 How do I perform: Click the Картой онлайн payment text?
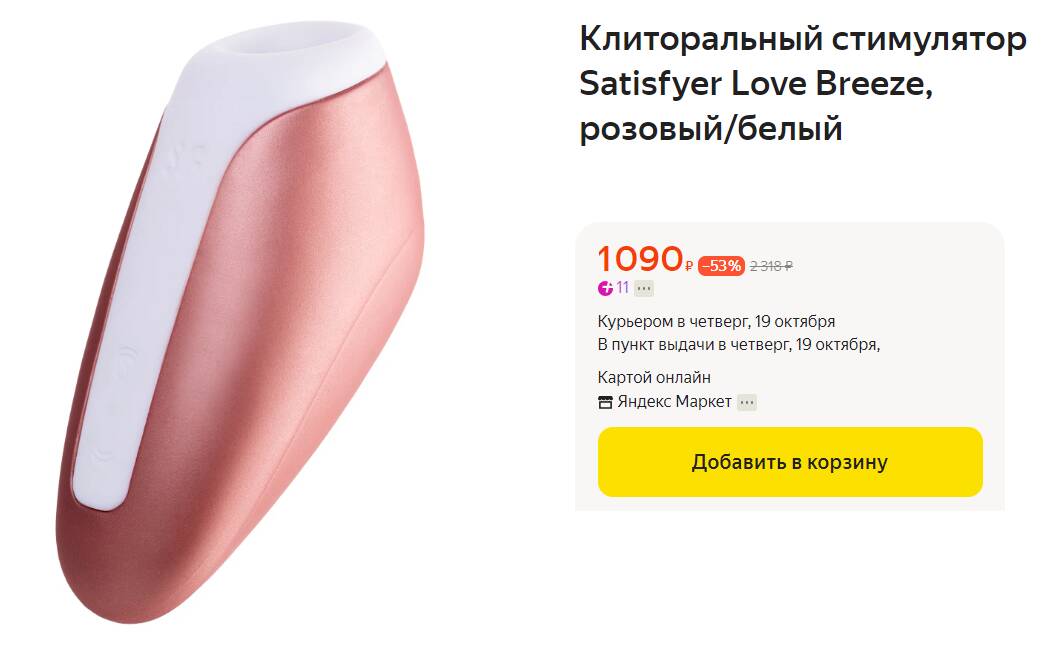click(654, 377)
